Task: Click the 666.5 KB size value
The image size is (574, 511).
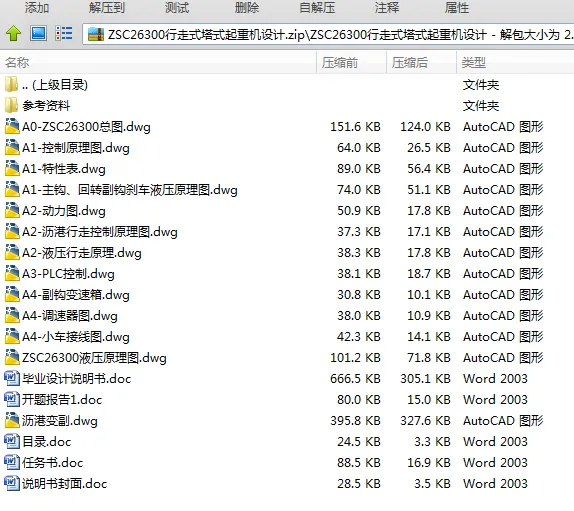Action: (355, 379)
